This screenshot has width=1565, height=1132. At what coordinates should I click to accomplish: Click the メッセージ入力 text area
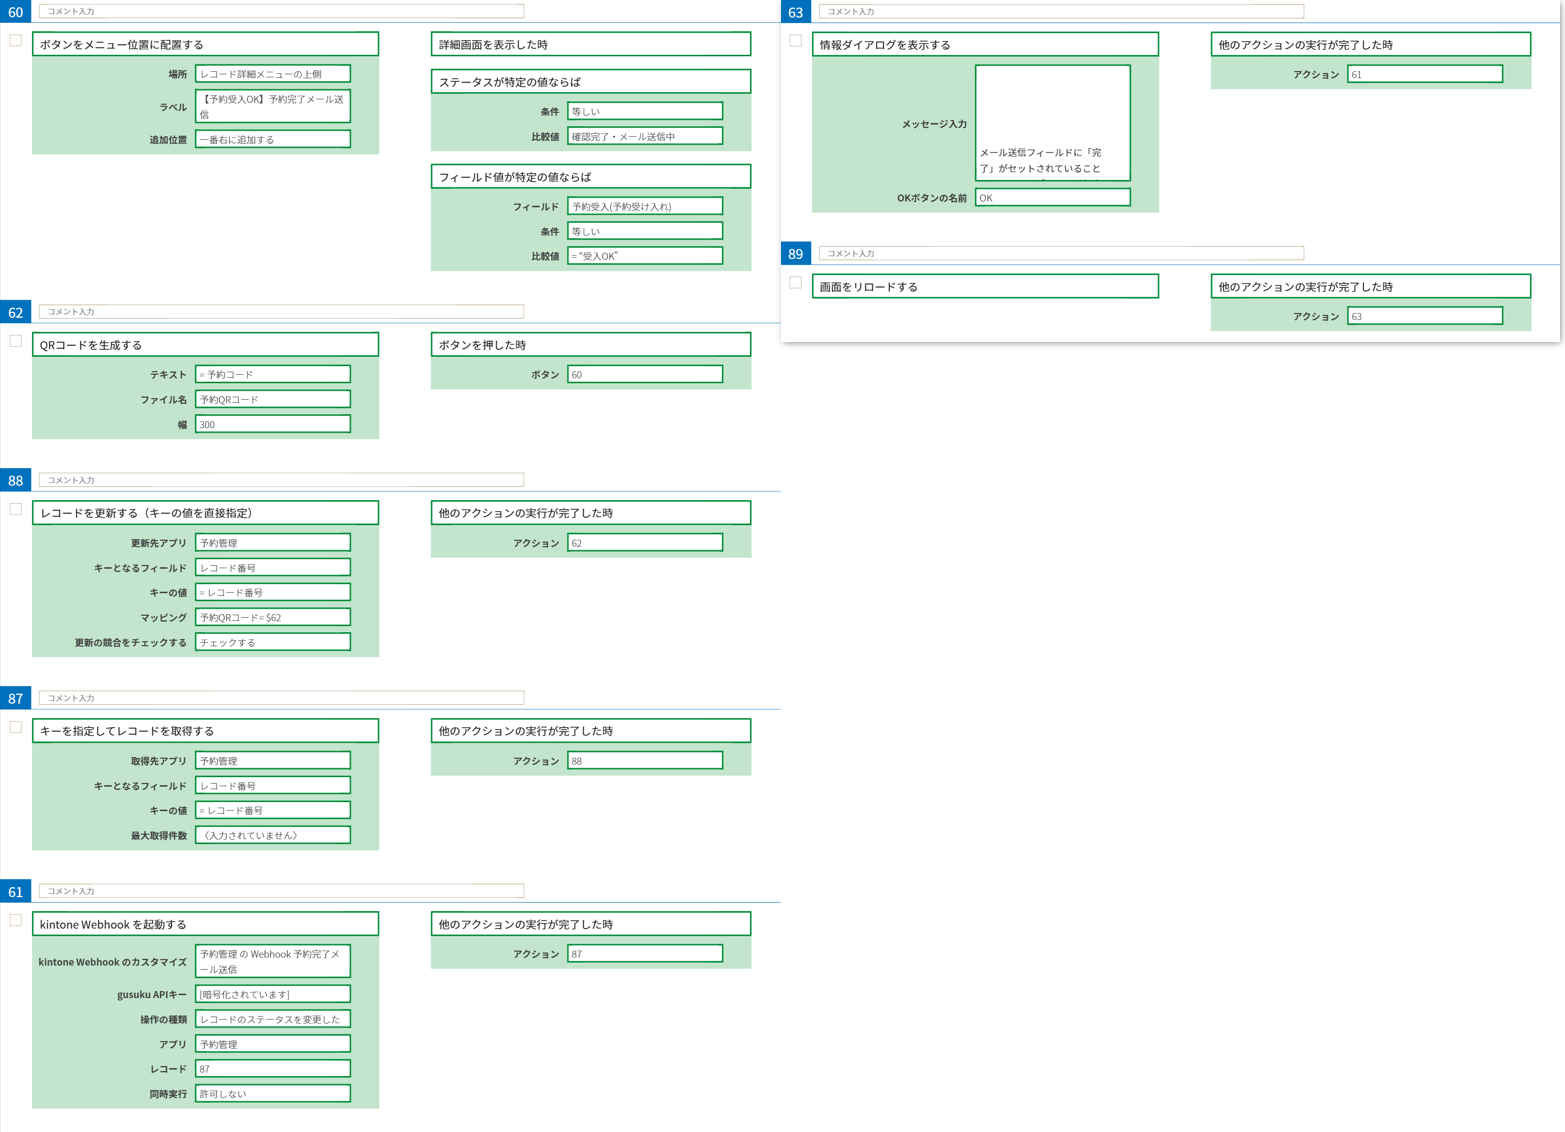tap(1052, 123)
